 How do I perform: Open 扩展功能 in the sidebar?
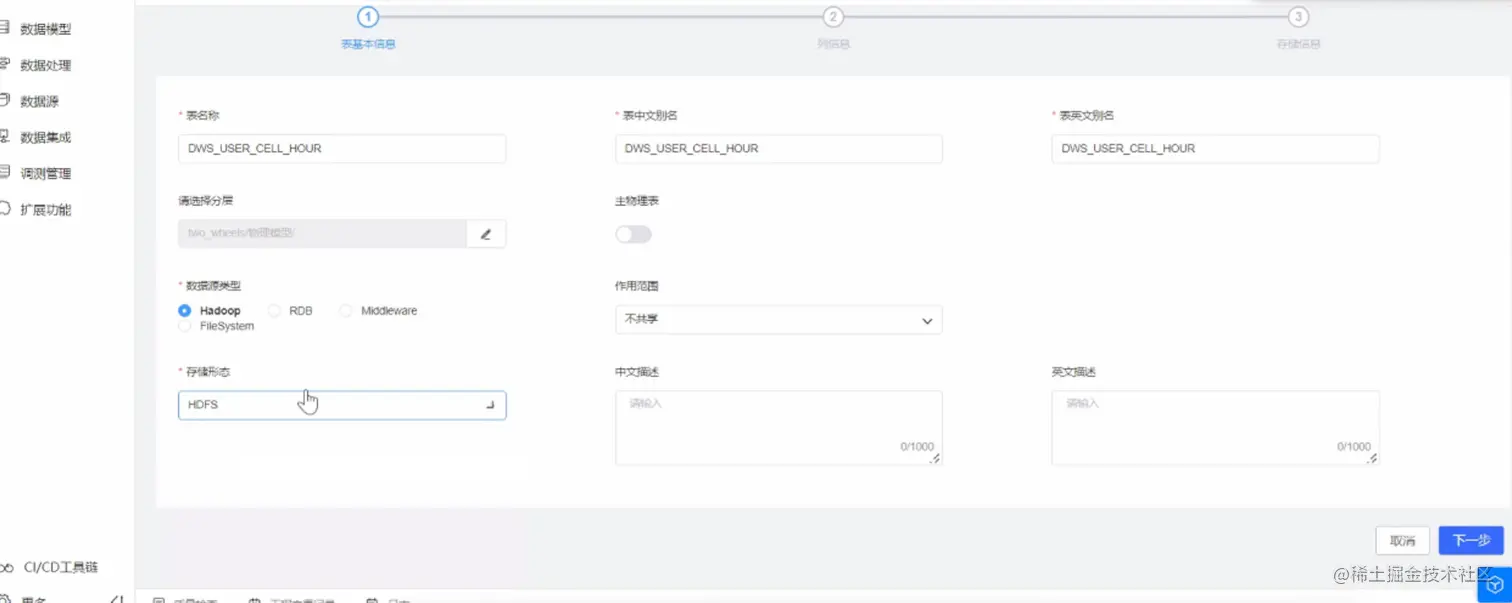click(x=46, y=210)
